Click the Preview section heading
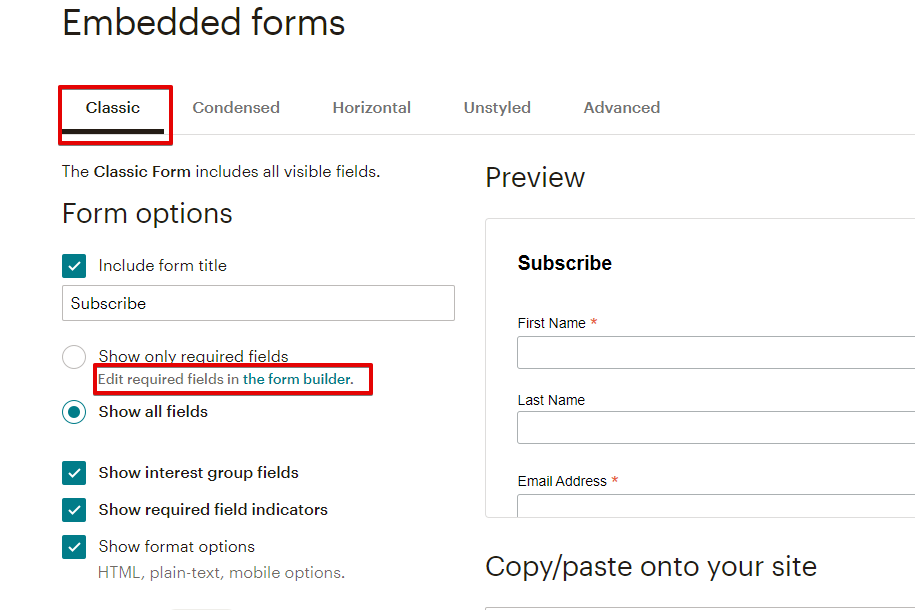 tap(535, 178)
